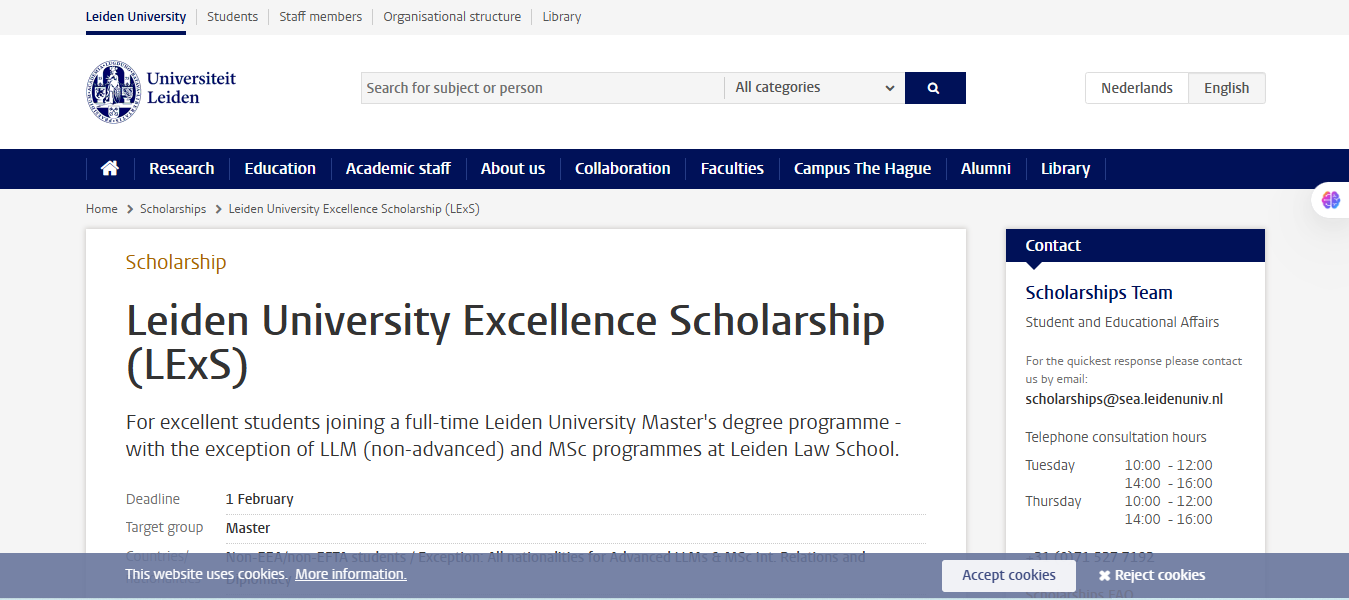The width and height of the screenshot is (1349, 600).
Task: Click the Home breadcrumb link
Action: (102, 209)
